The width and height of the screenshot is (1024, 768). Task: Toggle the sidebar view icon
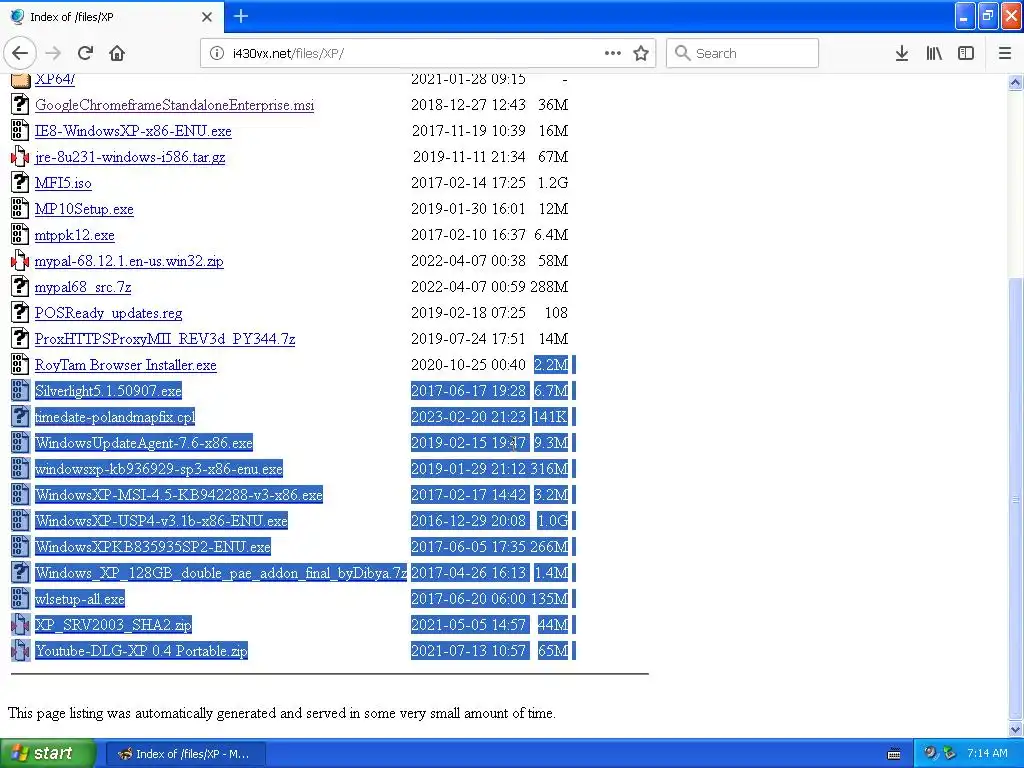(x=966, y=53)
